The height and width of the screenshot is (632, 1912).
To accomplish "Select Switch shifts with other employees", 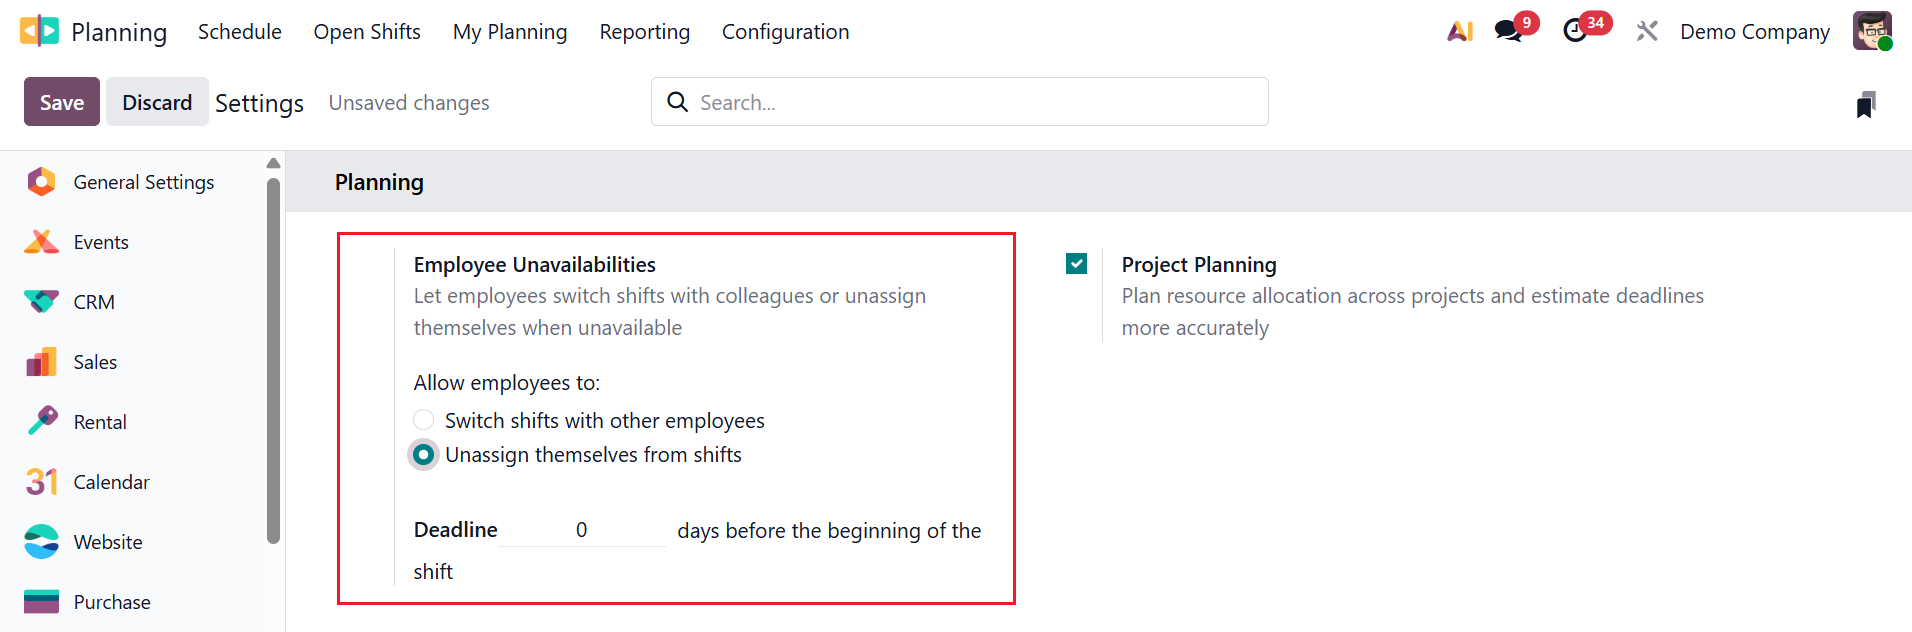I will (x=423, y=420).
